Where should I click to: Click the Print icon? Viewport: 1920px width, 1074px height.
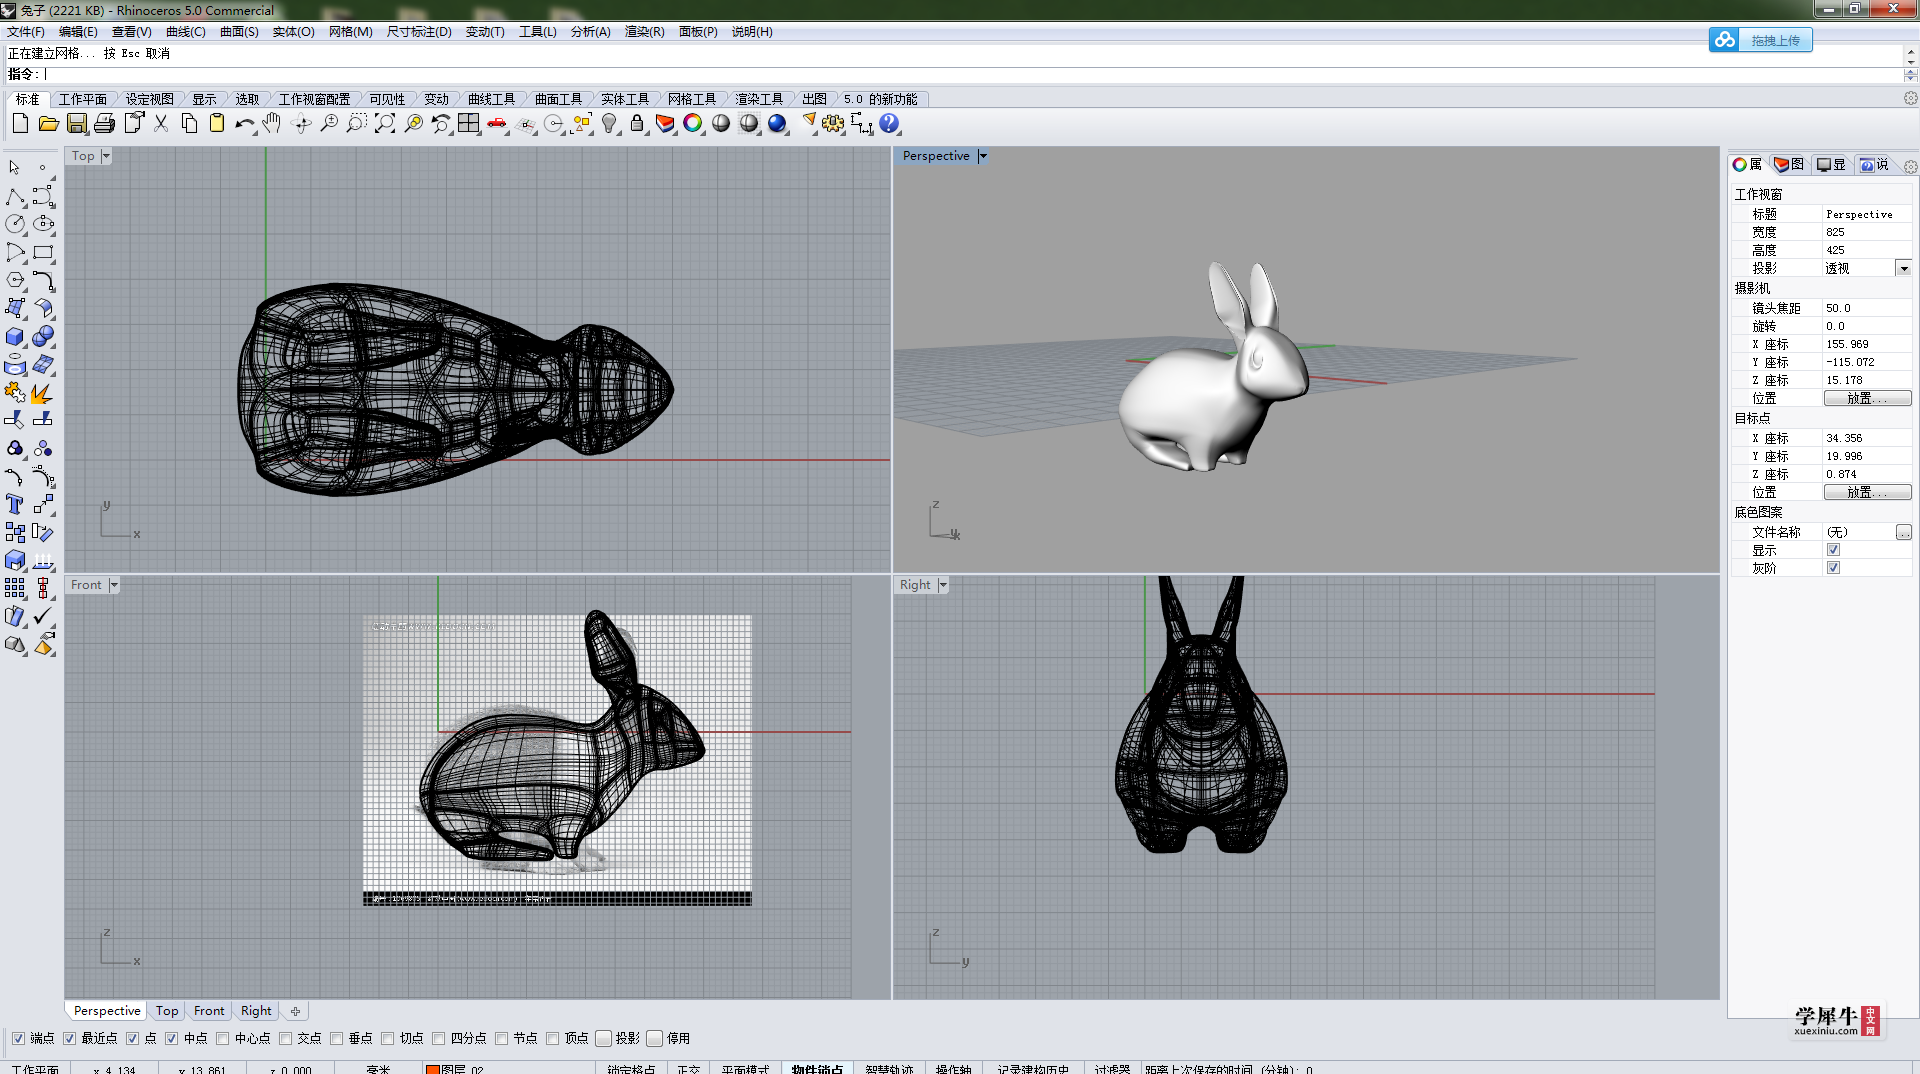point(104,124)
